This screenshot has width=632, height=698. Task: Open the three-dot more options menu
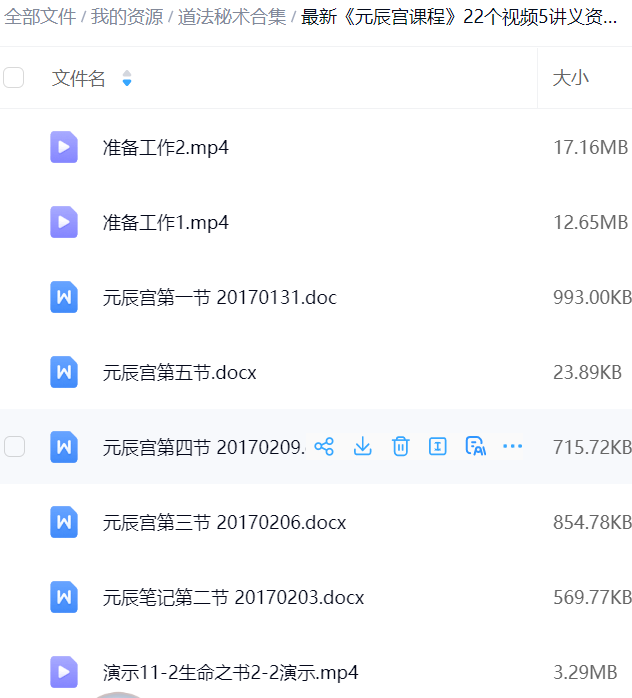click(x=512, y=447)
